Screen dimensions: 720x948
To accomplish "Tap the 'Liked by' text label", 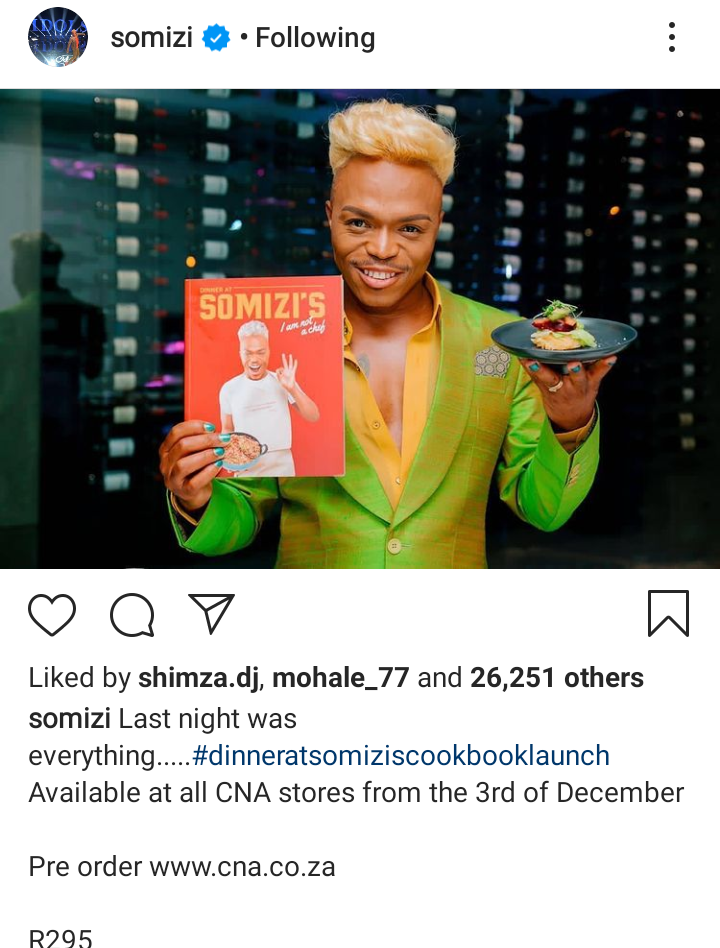I will click(x=80, y=678).
